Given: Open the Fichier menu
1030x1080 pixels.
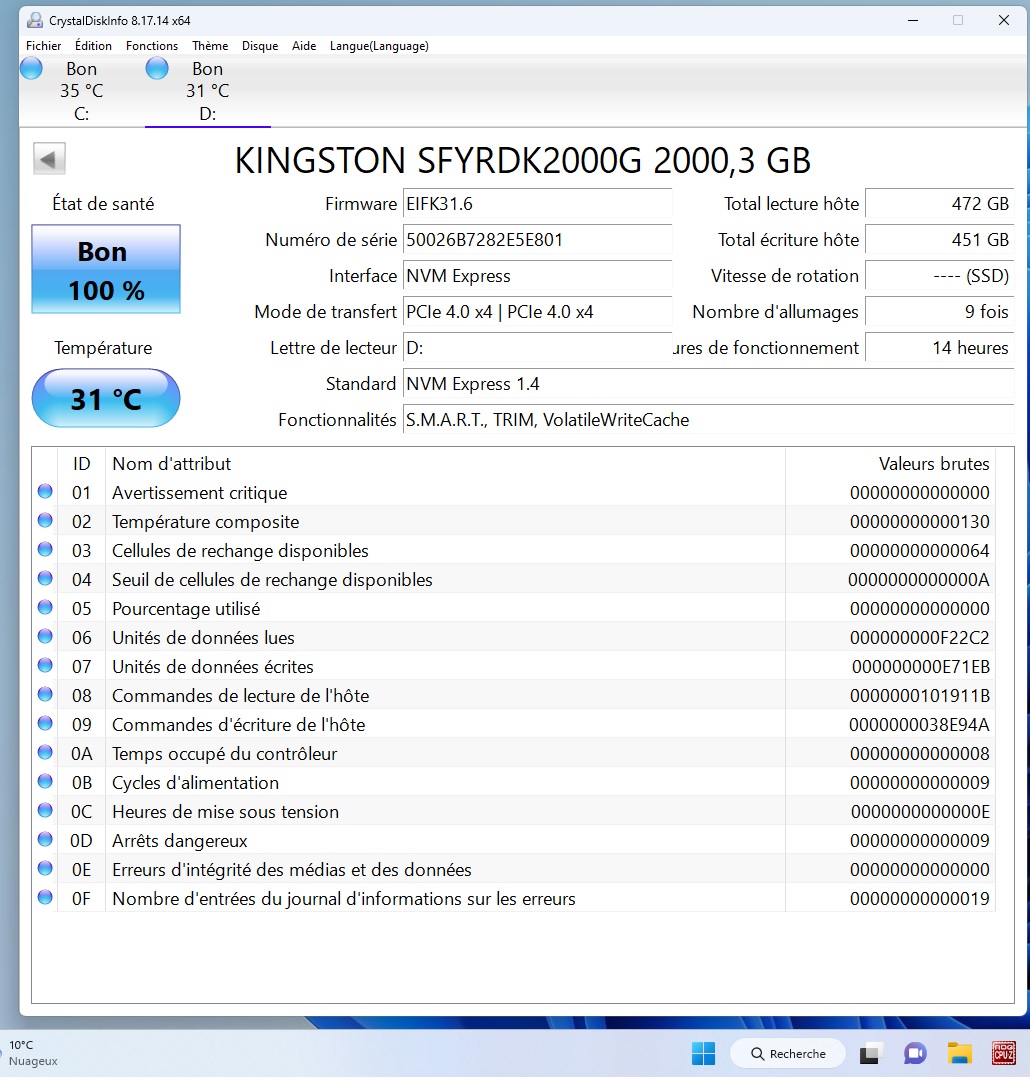Looking at the screenshot, I should pyautogui.click(x=43, y=45).
